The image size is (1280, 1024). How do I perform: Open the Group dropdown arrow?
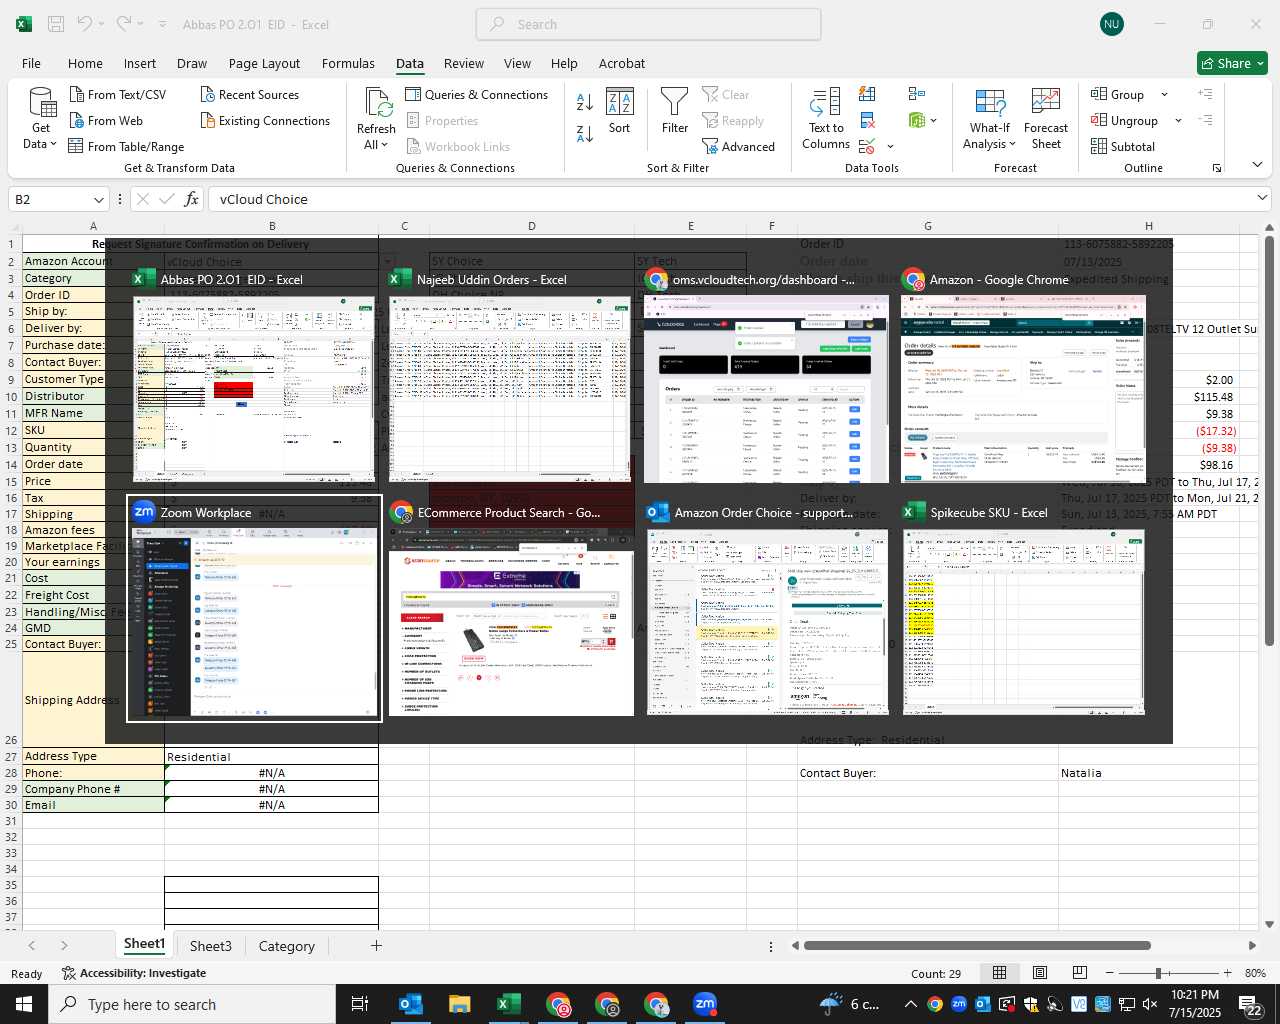pos(1164,94)
